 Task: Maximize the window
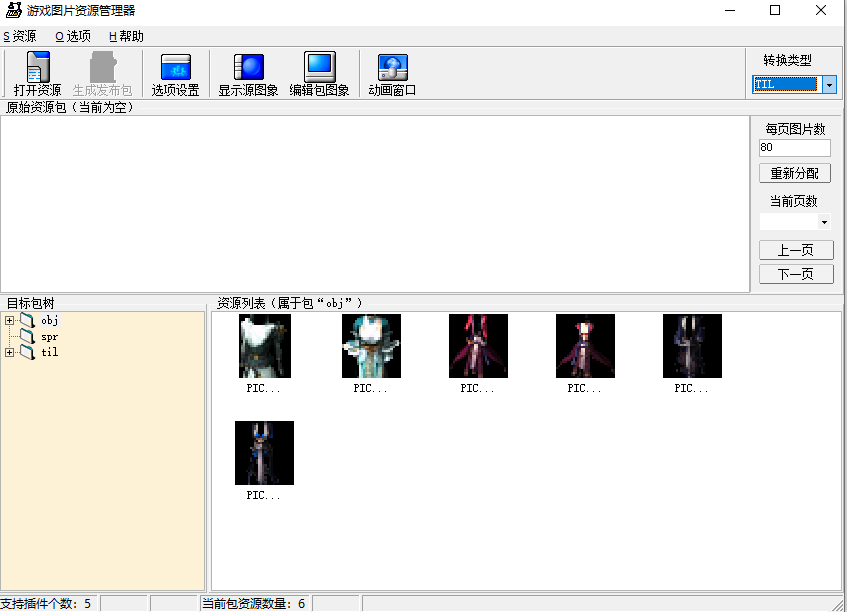pyautogui.click(x=775, y=10)
